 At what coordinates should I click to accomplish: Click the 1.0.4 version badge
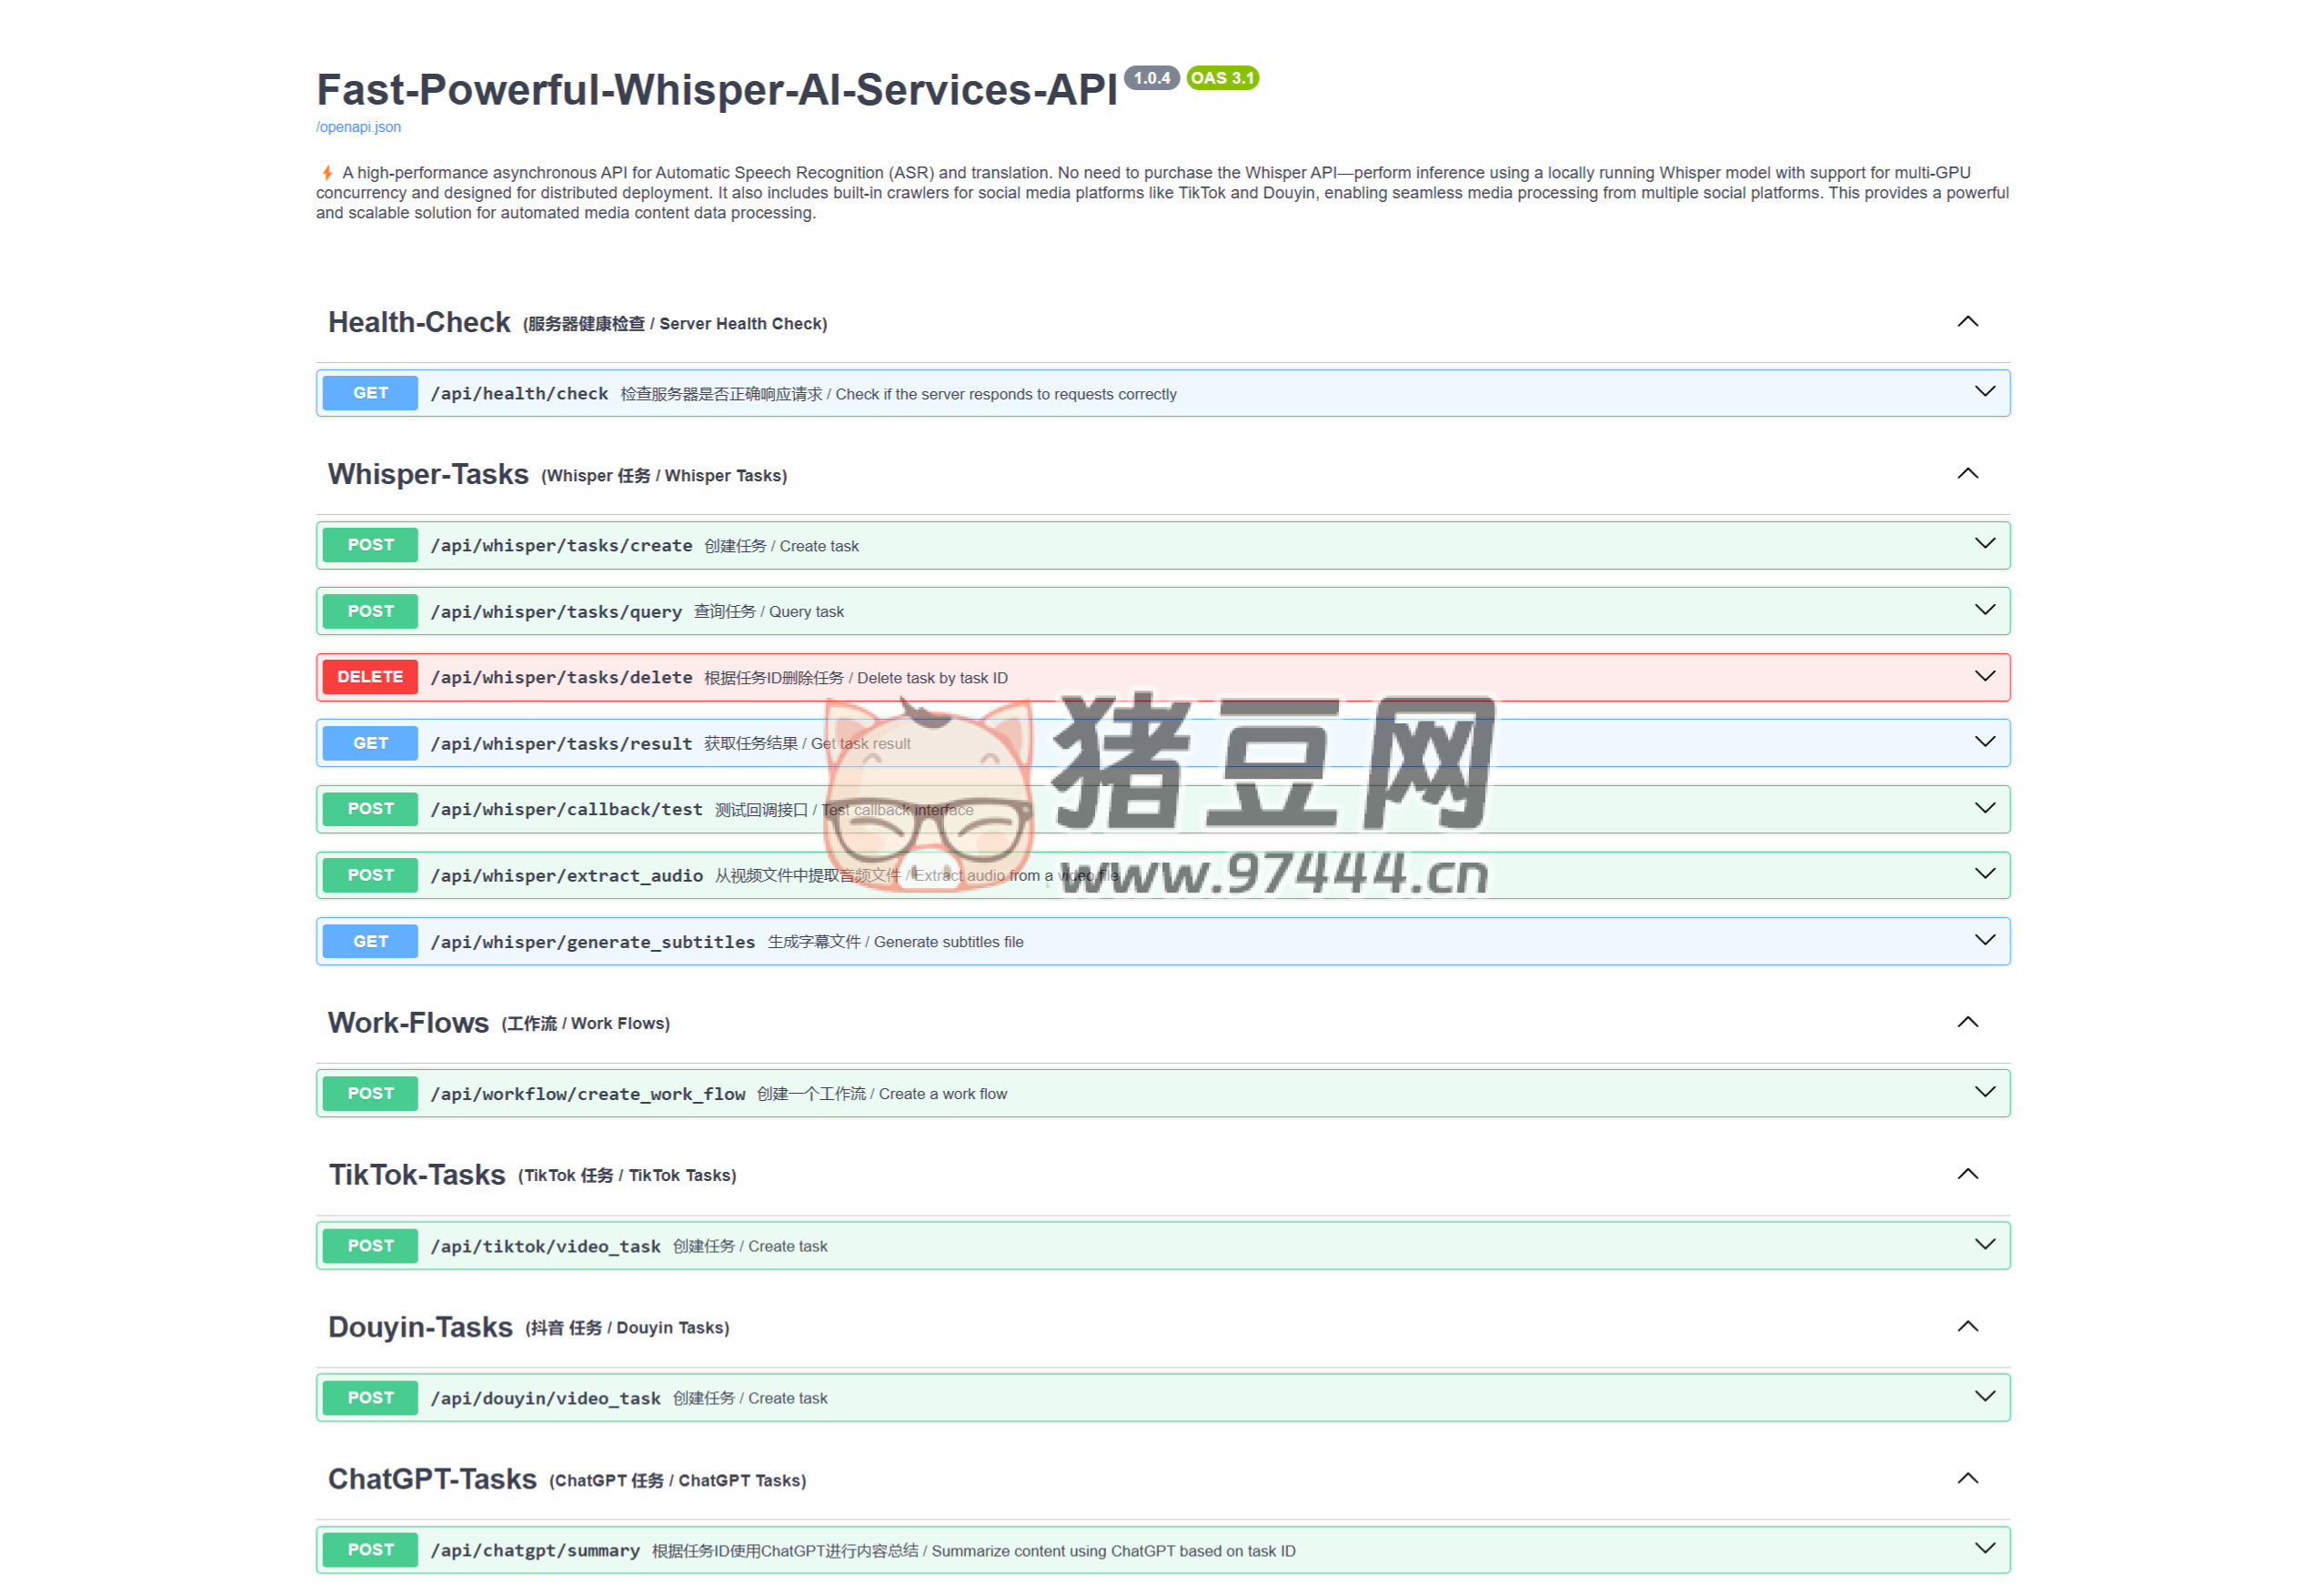(x=1153, y=78)
